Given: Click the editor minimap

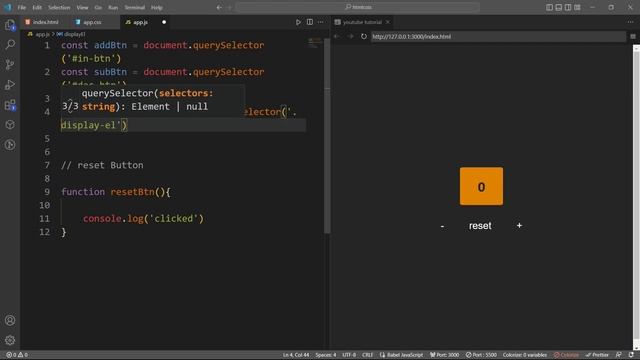Looking at the screenshot, I should (315, 43).
